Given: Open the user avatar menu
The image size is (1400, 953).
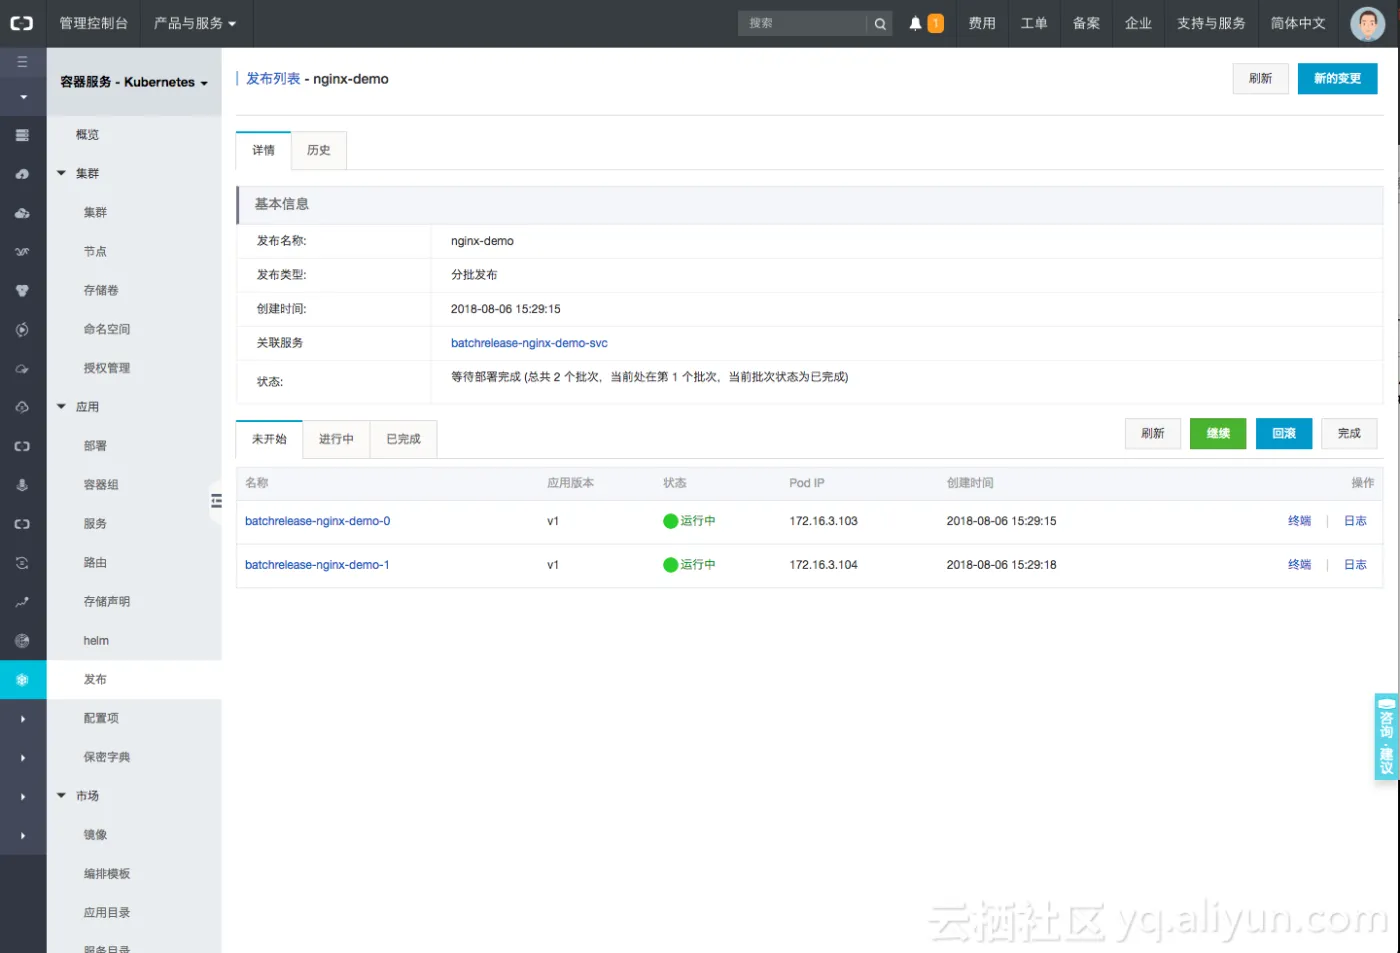Looking at the screenshot, I should click(x=1368, y=23).
